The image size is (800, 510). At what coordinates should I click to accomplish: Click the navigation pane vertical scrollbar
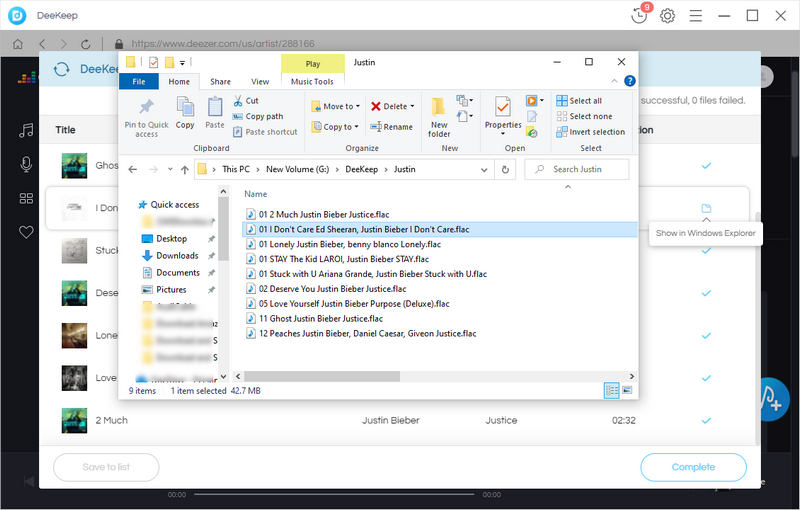[223, 230]
